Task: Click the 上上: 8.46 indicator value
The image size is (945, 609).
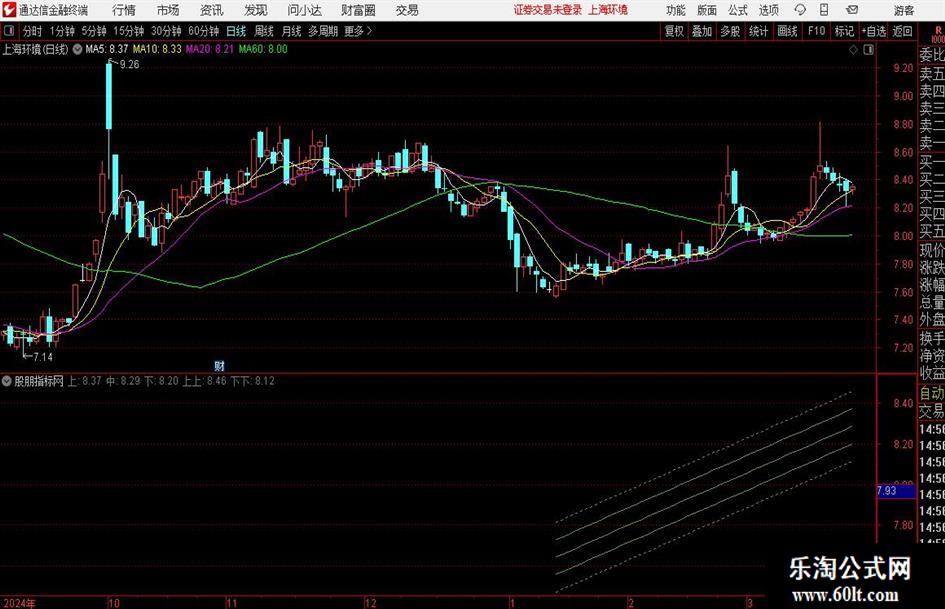Action: [205, 381]
